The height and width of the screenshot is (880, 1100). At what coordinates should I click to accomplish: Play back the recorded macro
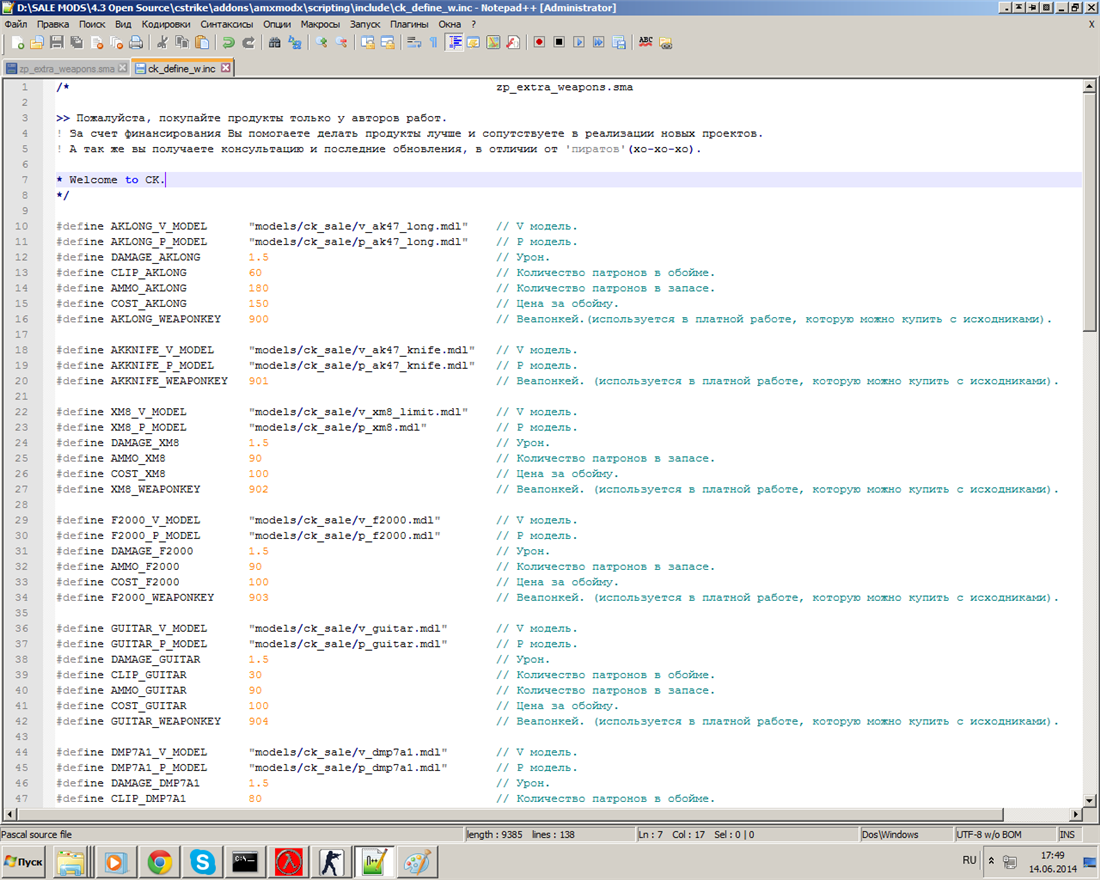(579, 43)
